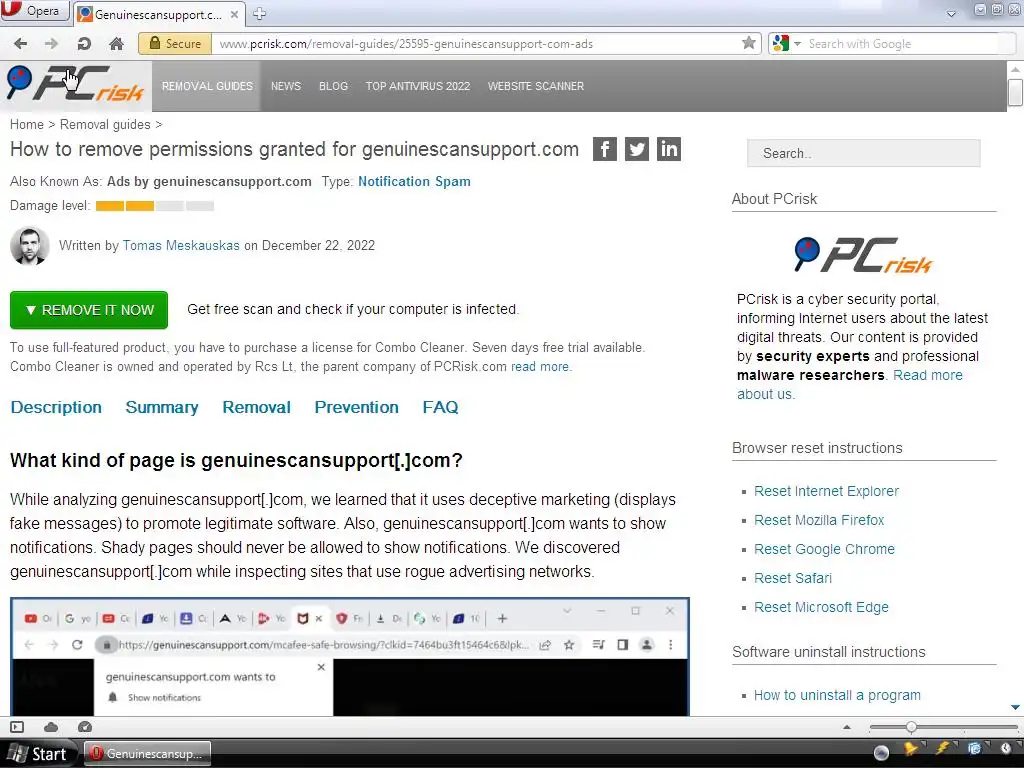Open the Opera Link cloud icon
This screenshot has height=768, width=1024.
[x=51, y=727]
